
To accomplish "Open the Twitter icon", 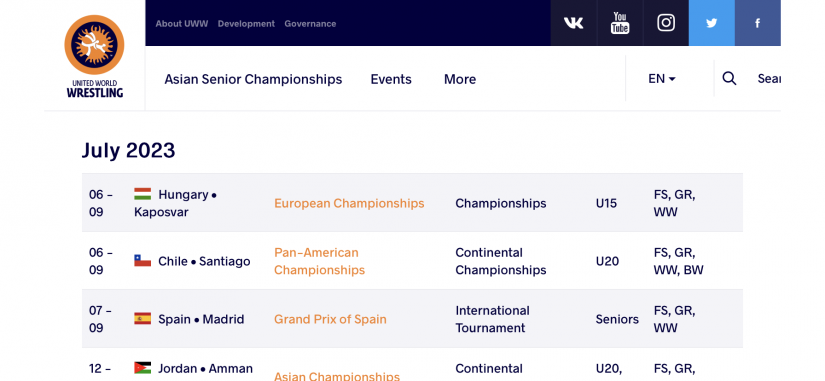I will pos(711,23).
